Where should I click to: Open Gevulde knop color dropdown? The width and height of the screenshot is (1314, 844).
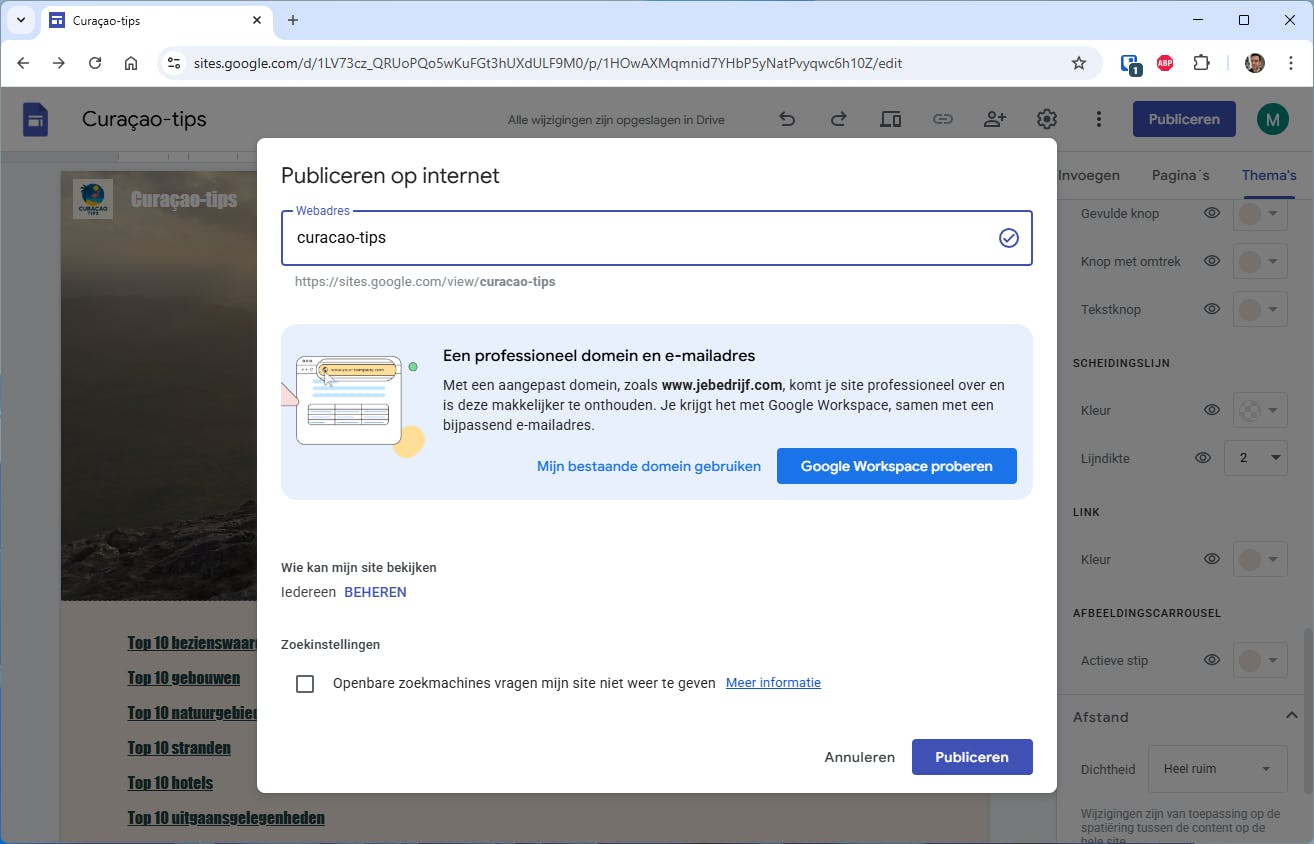tap(1260, 214)
